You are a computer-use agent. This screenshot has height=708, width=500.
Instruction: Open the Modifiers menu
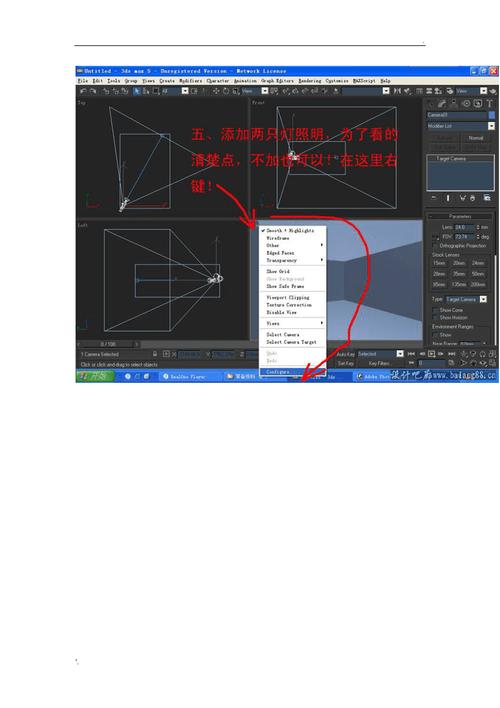[x=190, y=81]
